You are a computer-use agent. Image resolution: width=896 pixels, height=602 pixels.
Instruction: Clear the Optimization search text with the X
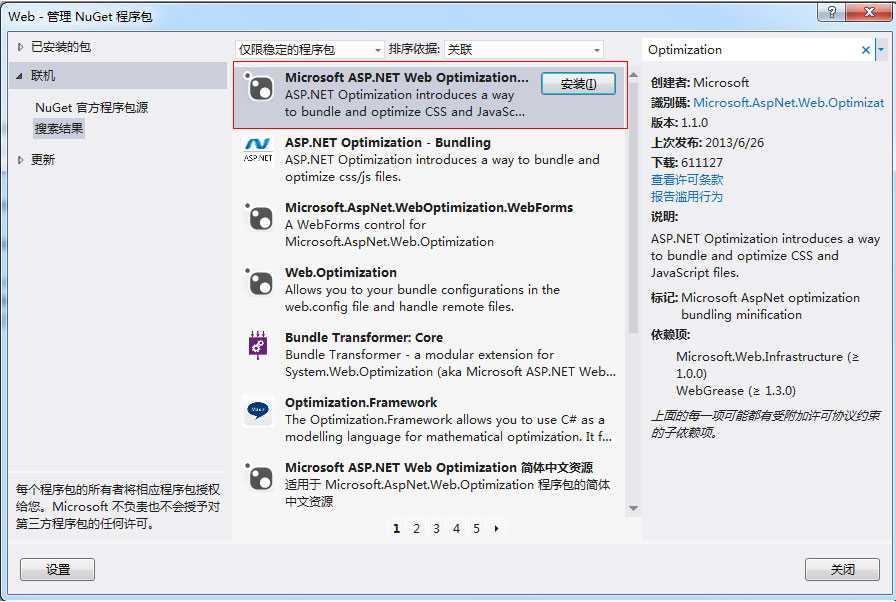(x=866, y=50)
